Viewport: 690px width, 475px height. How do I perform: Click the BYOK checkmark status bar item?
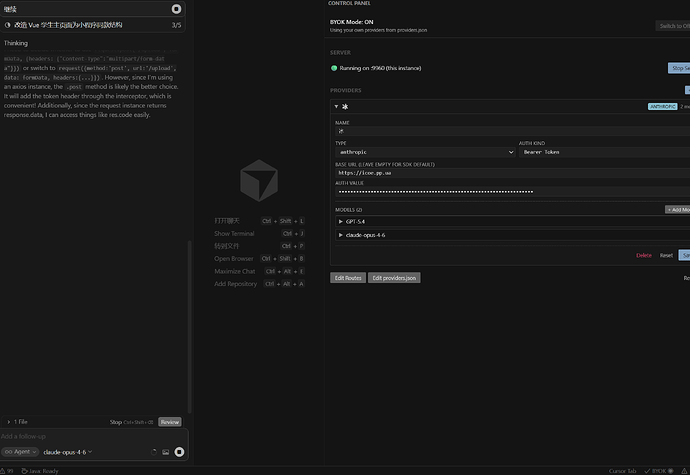tap(658, 471)
